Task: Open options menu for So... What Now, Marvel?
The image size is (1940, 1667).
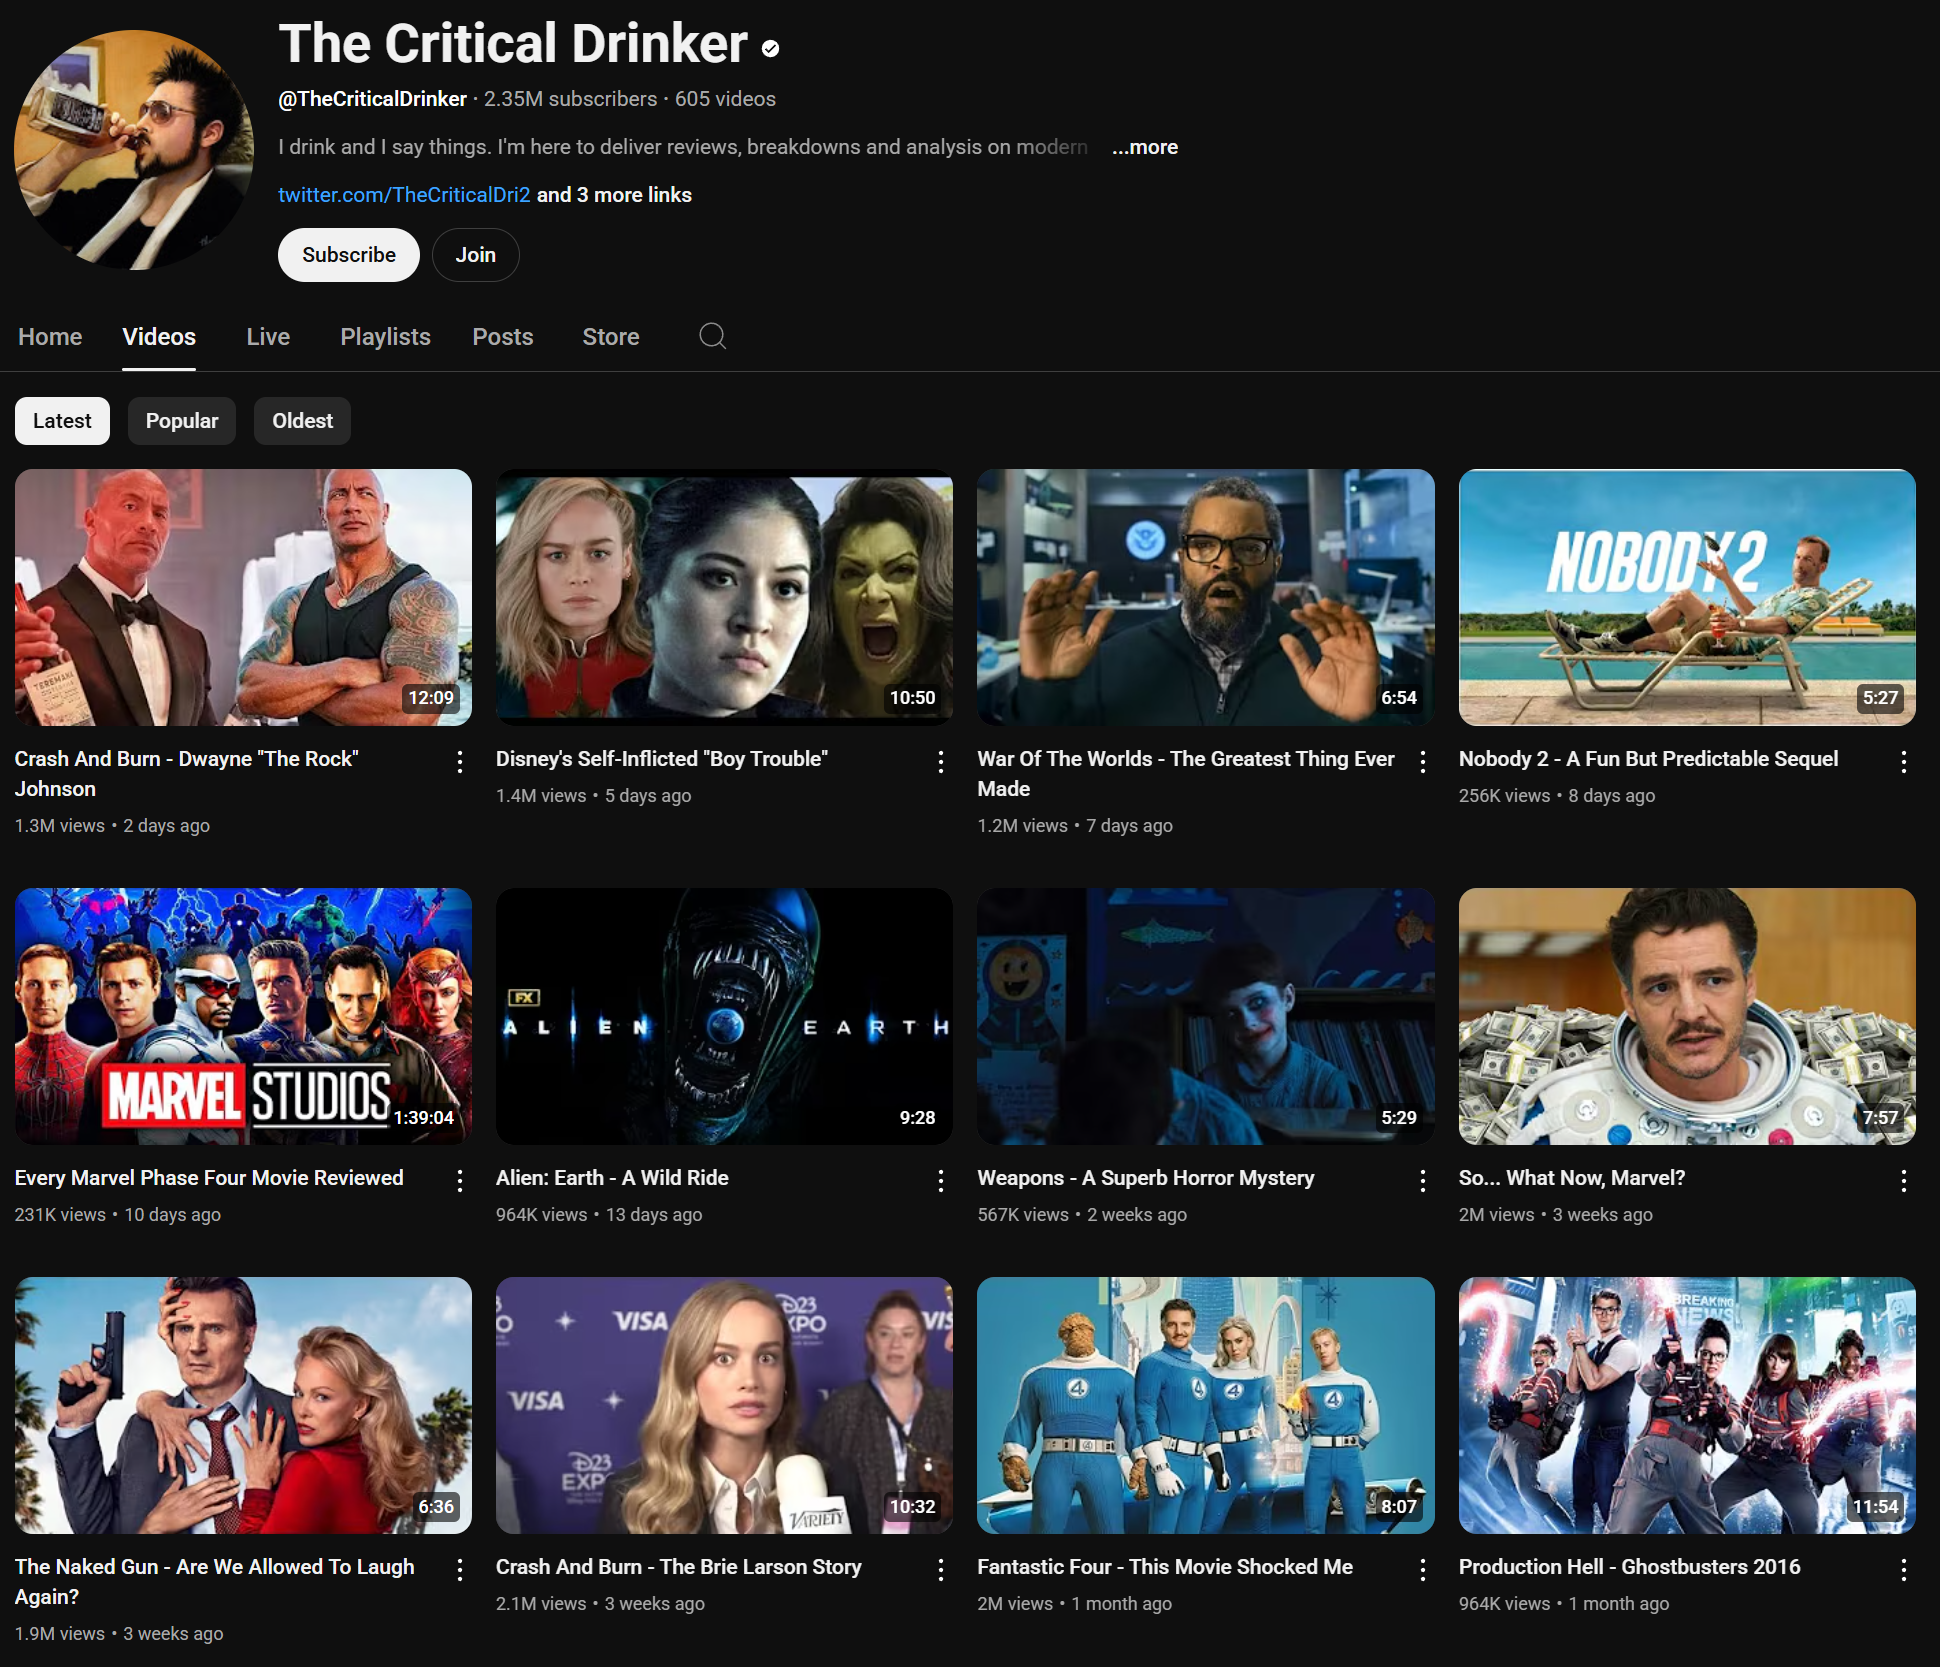Action: point(1903,1181)
